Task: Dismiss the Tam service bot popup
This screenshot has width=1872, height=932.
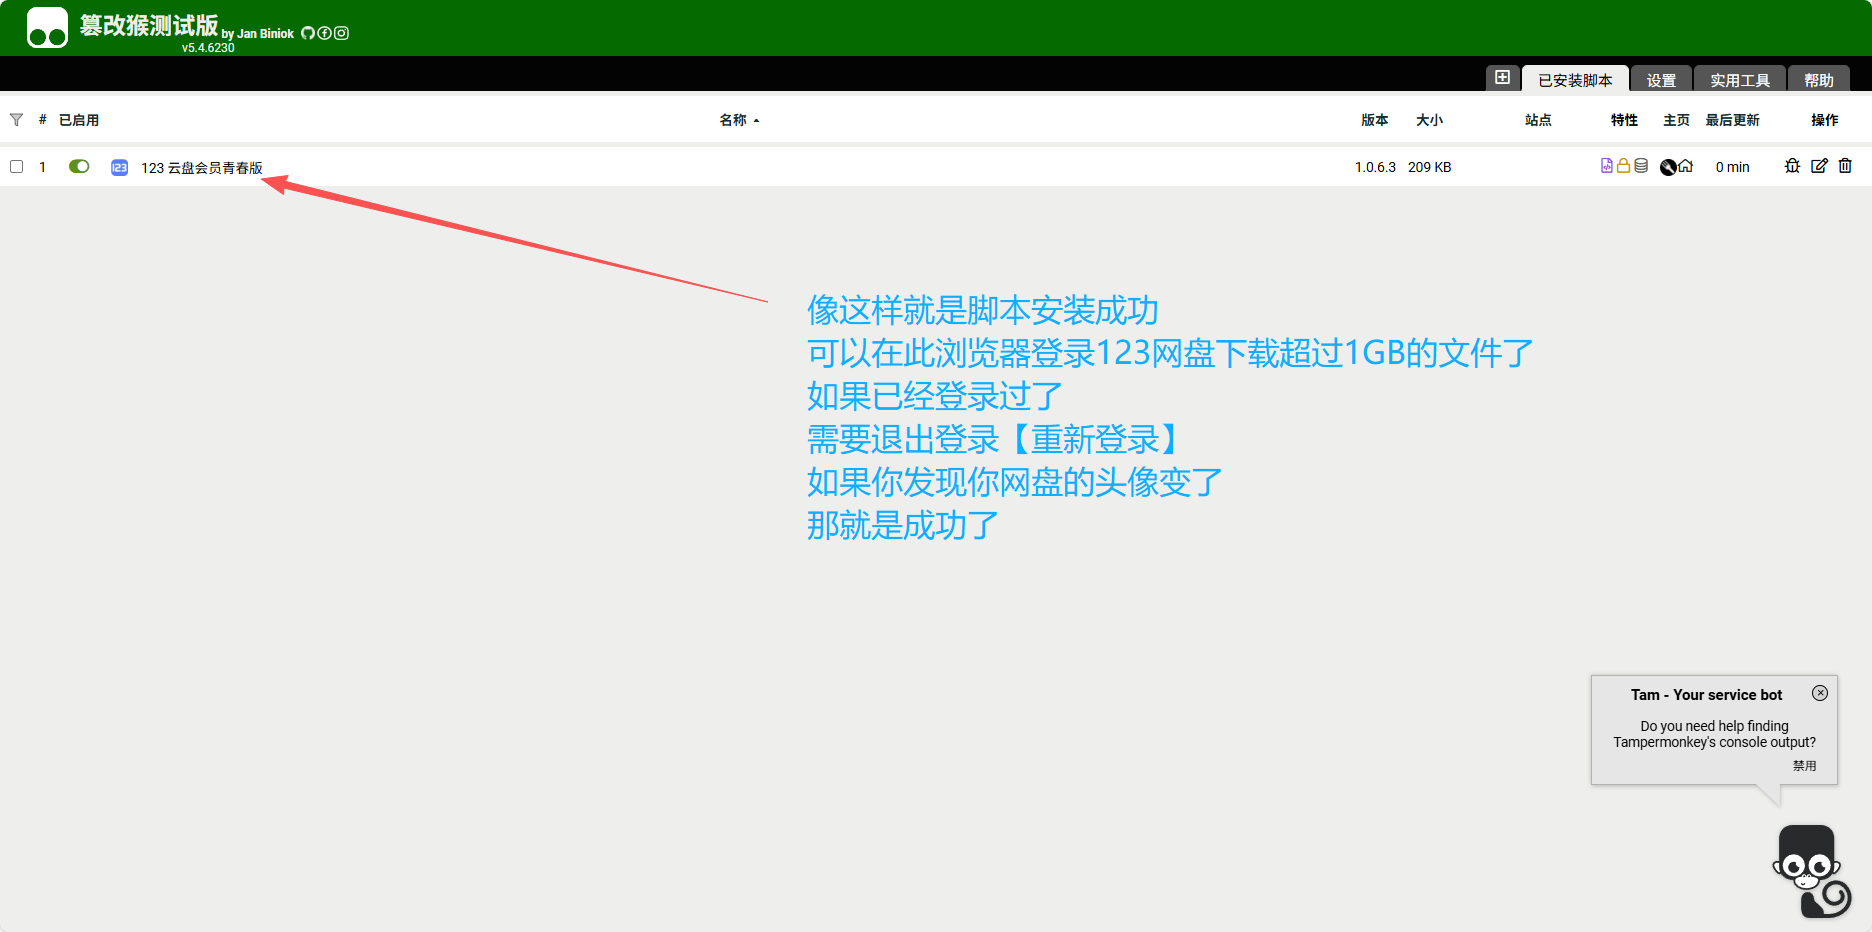Action: 1821,693
